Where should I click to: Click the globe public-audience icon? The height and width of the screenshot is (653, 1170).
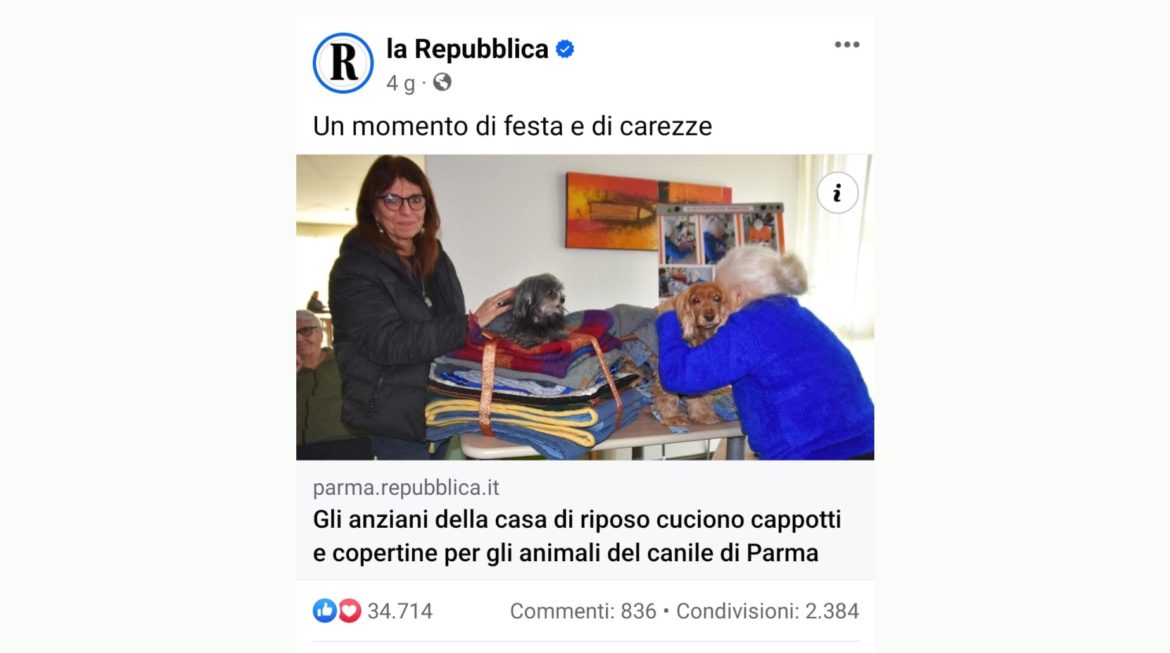coord(442,82)
